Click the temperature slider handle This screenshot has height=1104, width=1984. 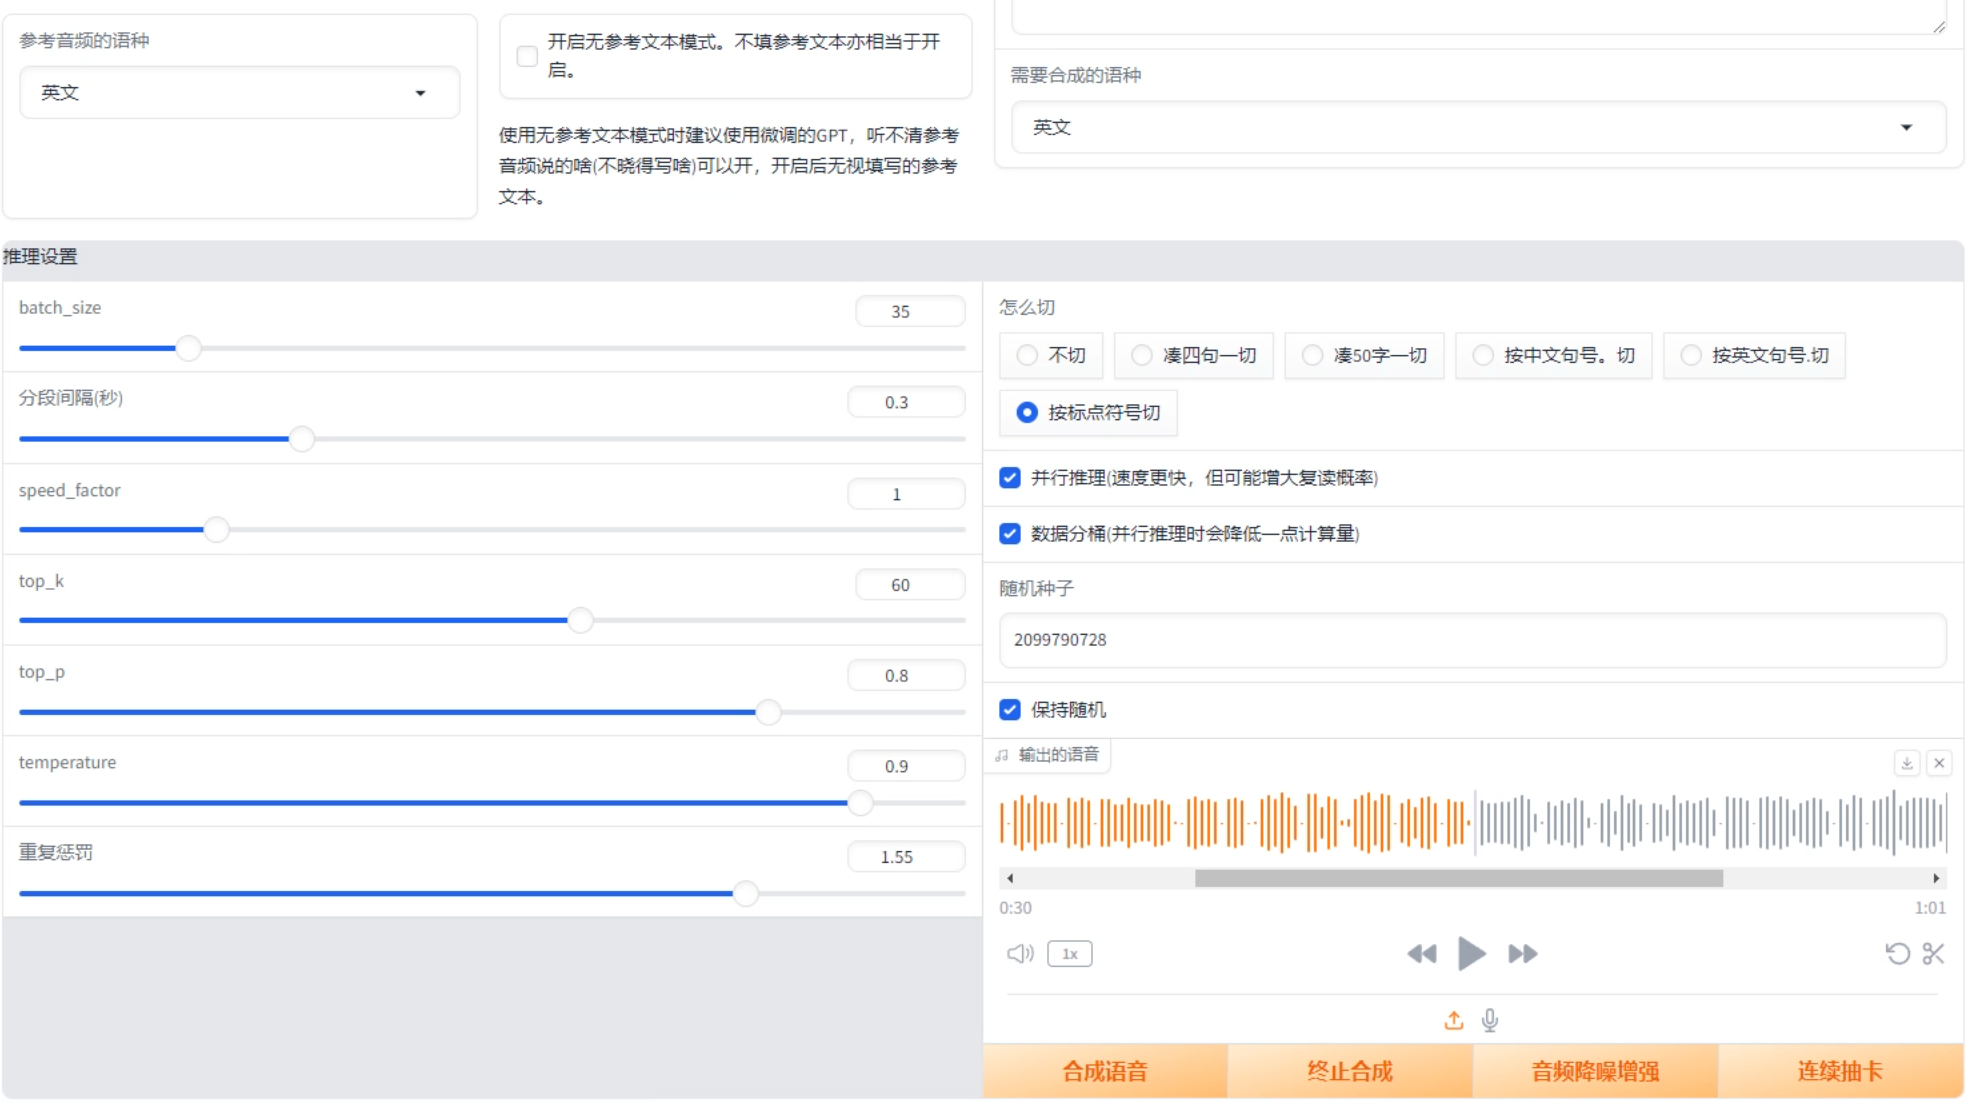[860, 803]
